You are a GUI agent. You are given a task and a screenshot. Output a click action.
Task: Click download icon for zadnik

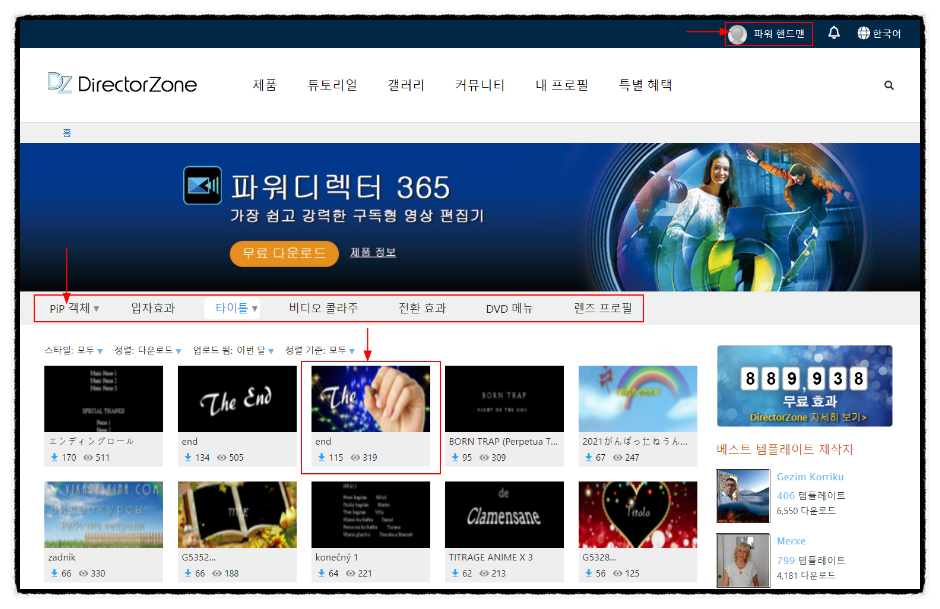click(54, 573)
